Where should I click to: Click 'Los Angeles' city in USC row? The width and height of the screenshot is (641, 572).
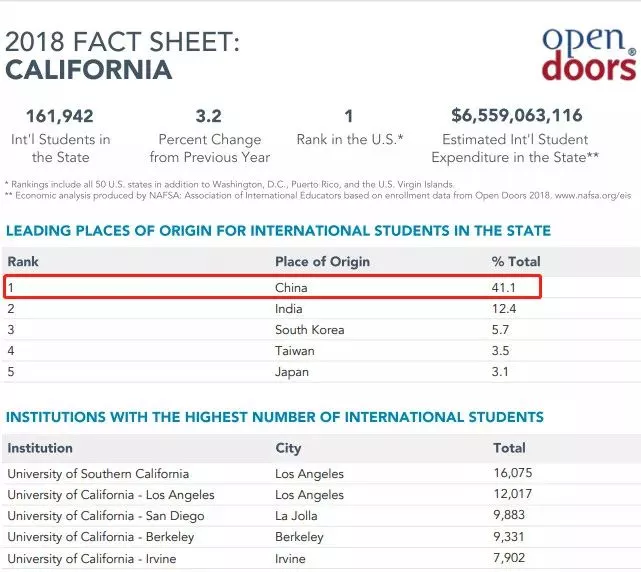(x=309, y=474)
